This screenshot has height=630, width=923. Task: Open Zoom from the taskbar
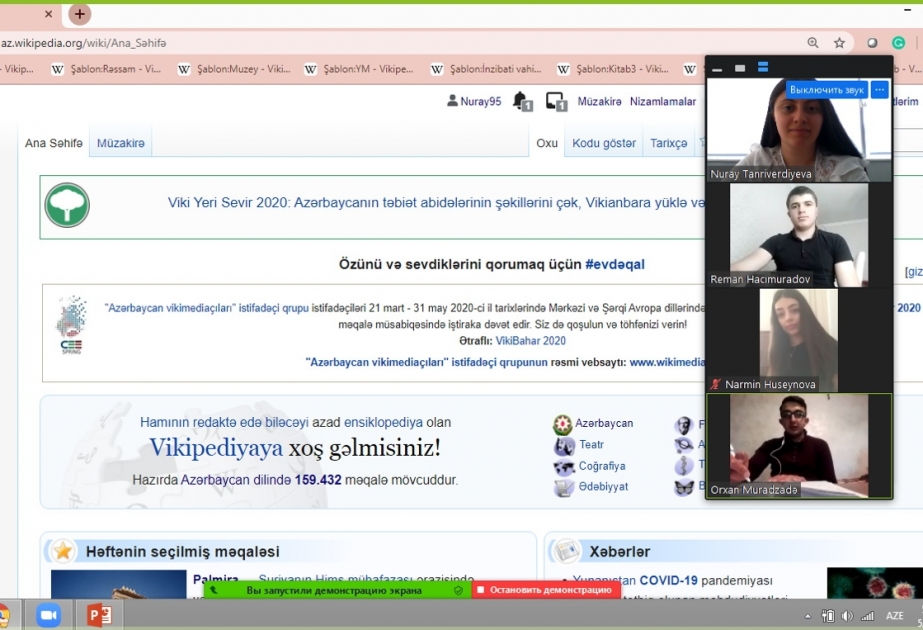pos(49,616)
